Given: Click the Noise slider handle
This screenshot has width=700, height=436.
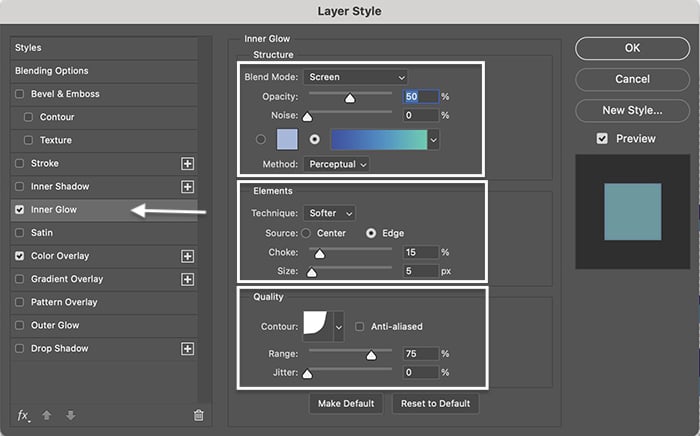Looking at the screenshot, I should tap(307, 117).
